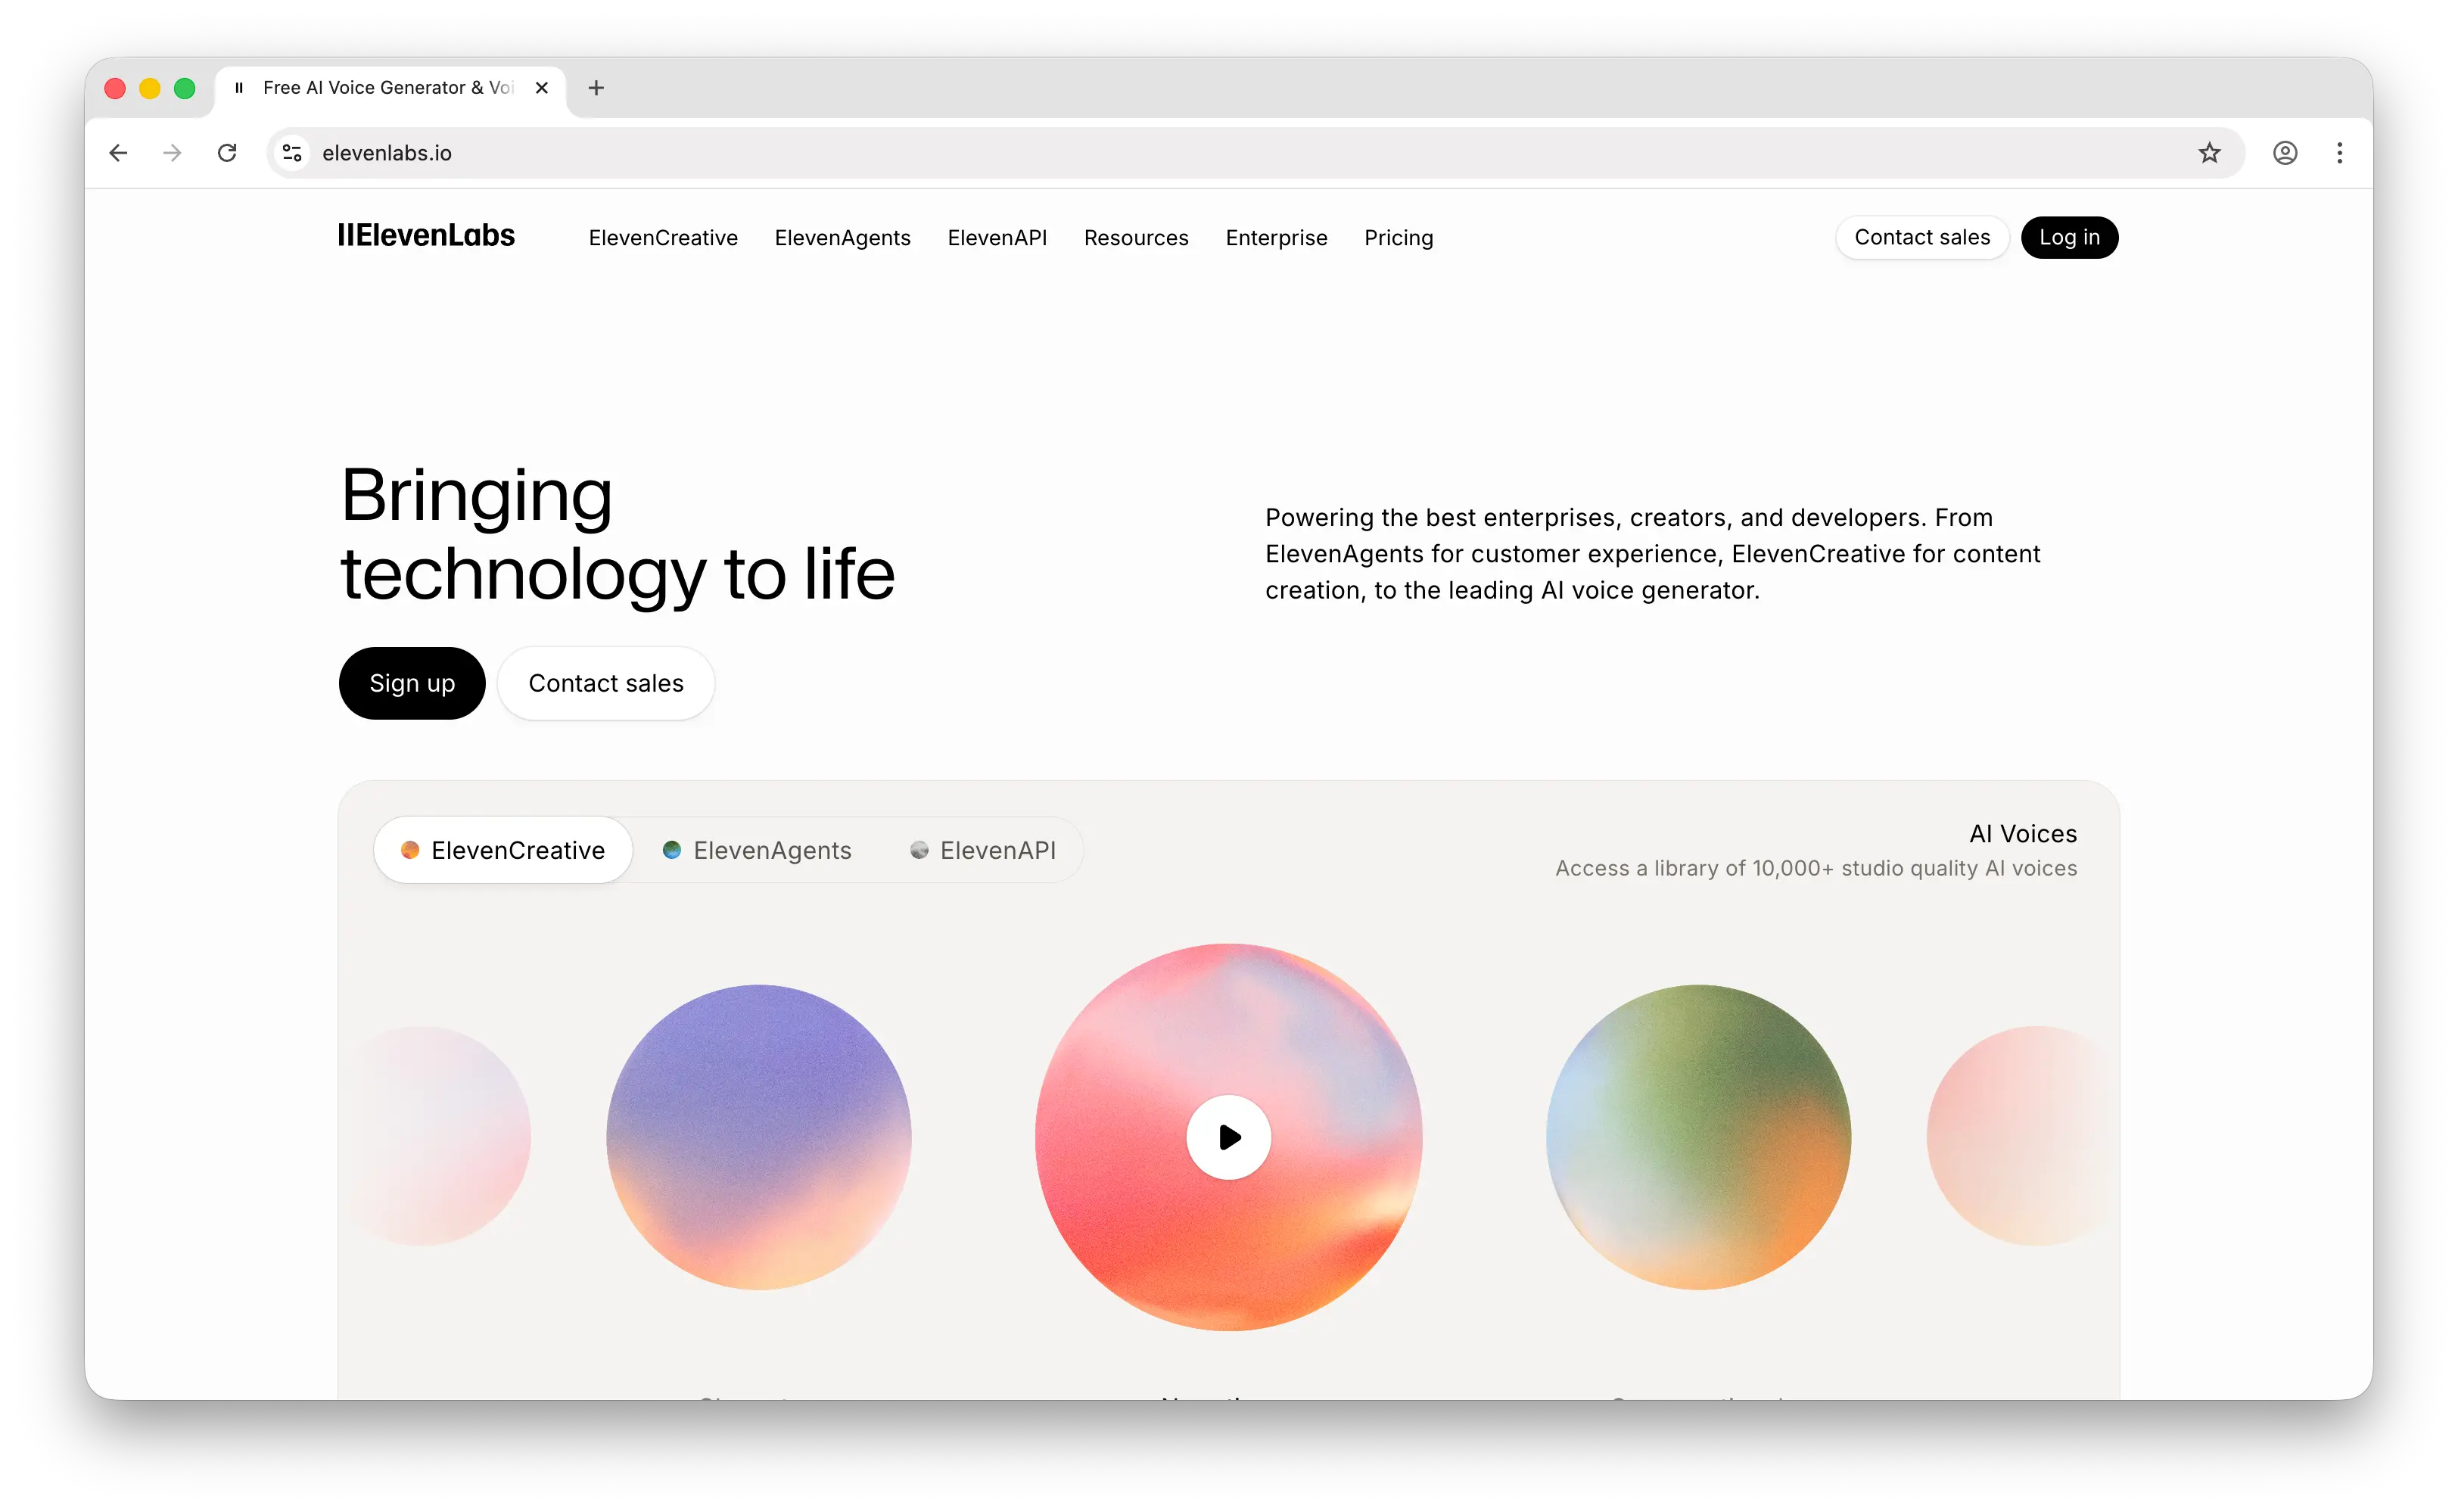
Task: Click the black Sign up button
Action: pos(412,683)
